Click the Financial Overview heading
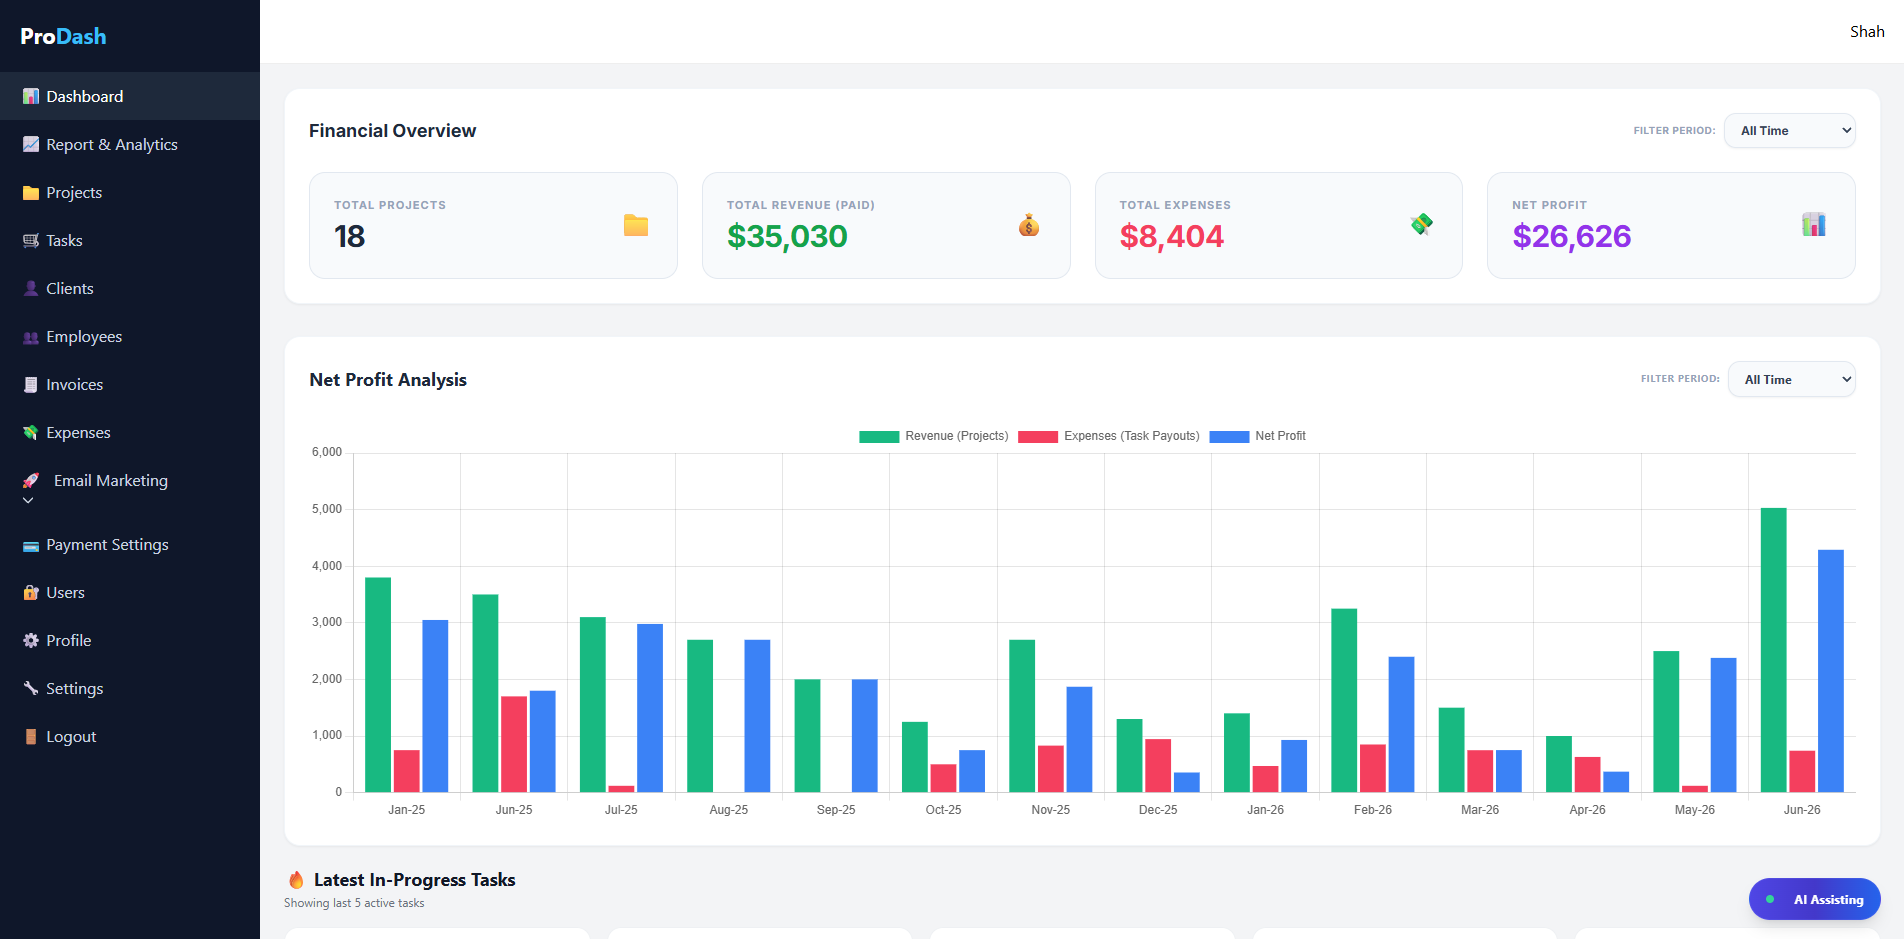Screen dimensions: 1904x939 [392, 131]
